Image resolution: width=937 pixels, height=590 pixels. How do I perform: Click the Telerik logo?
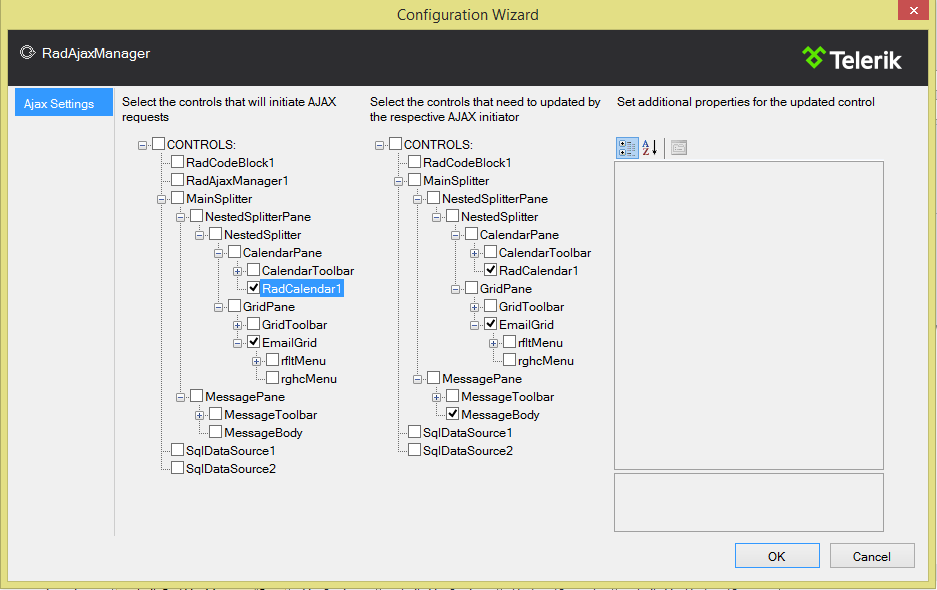click(x=852, y=59)
